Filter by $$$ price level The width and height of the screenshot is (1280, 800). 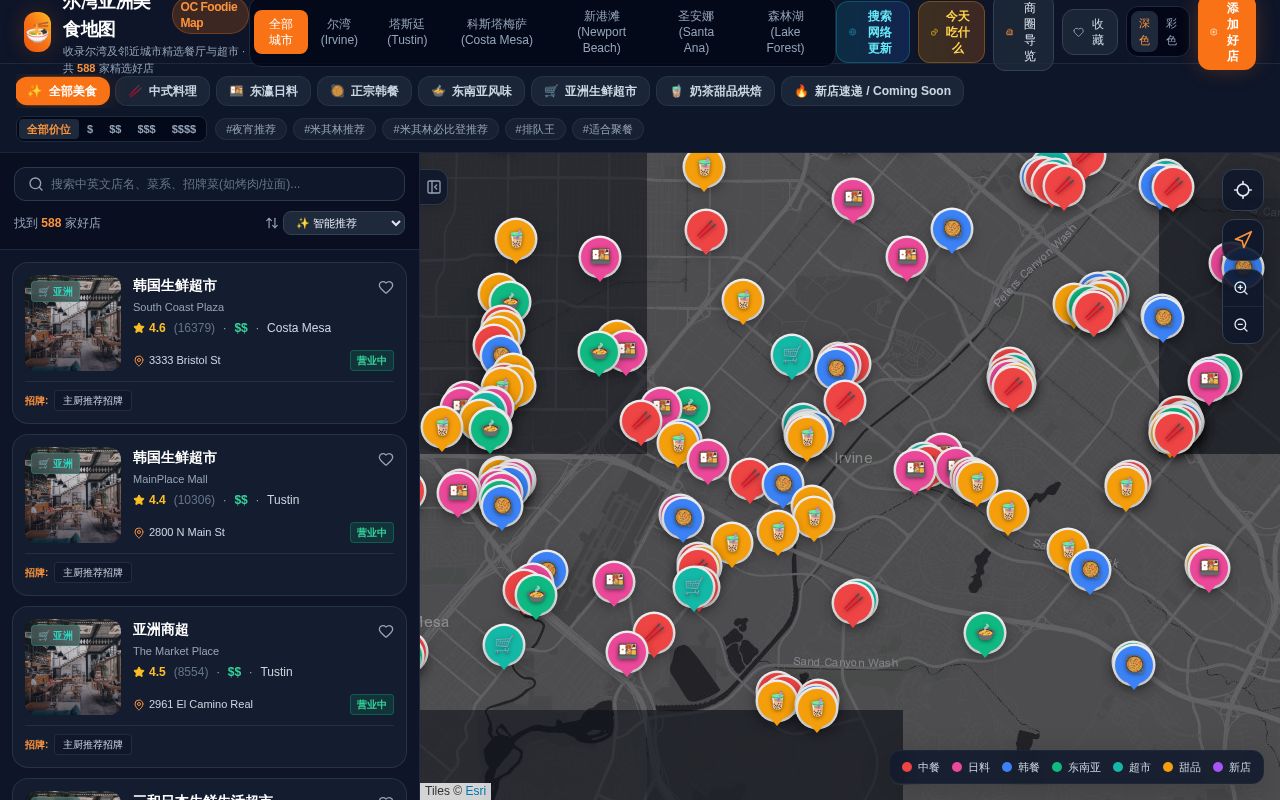(146, 129)
